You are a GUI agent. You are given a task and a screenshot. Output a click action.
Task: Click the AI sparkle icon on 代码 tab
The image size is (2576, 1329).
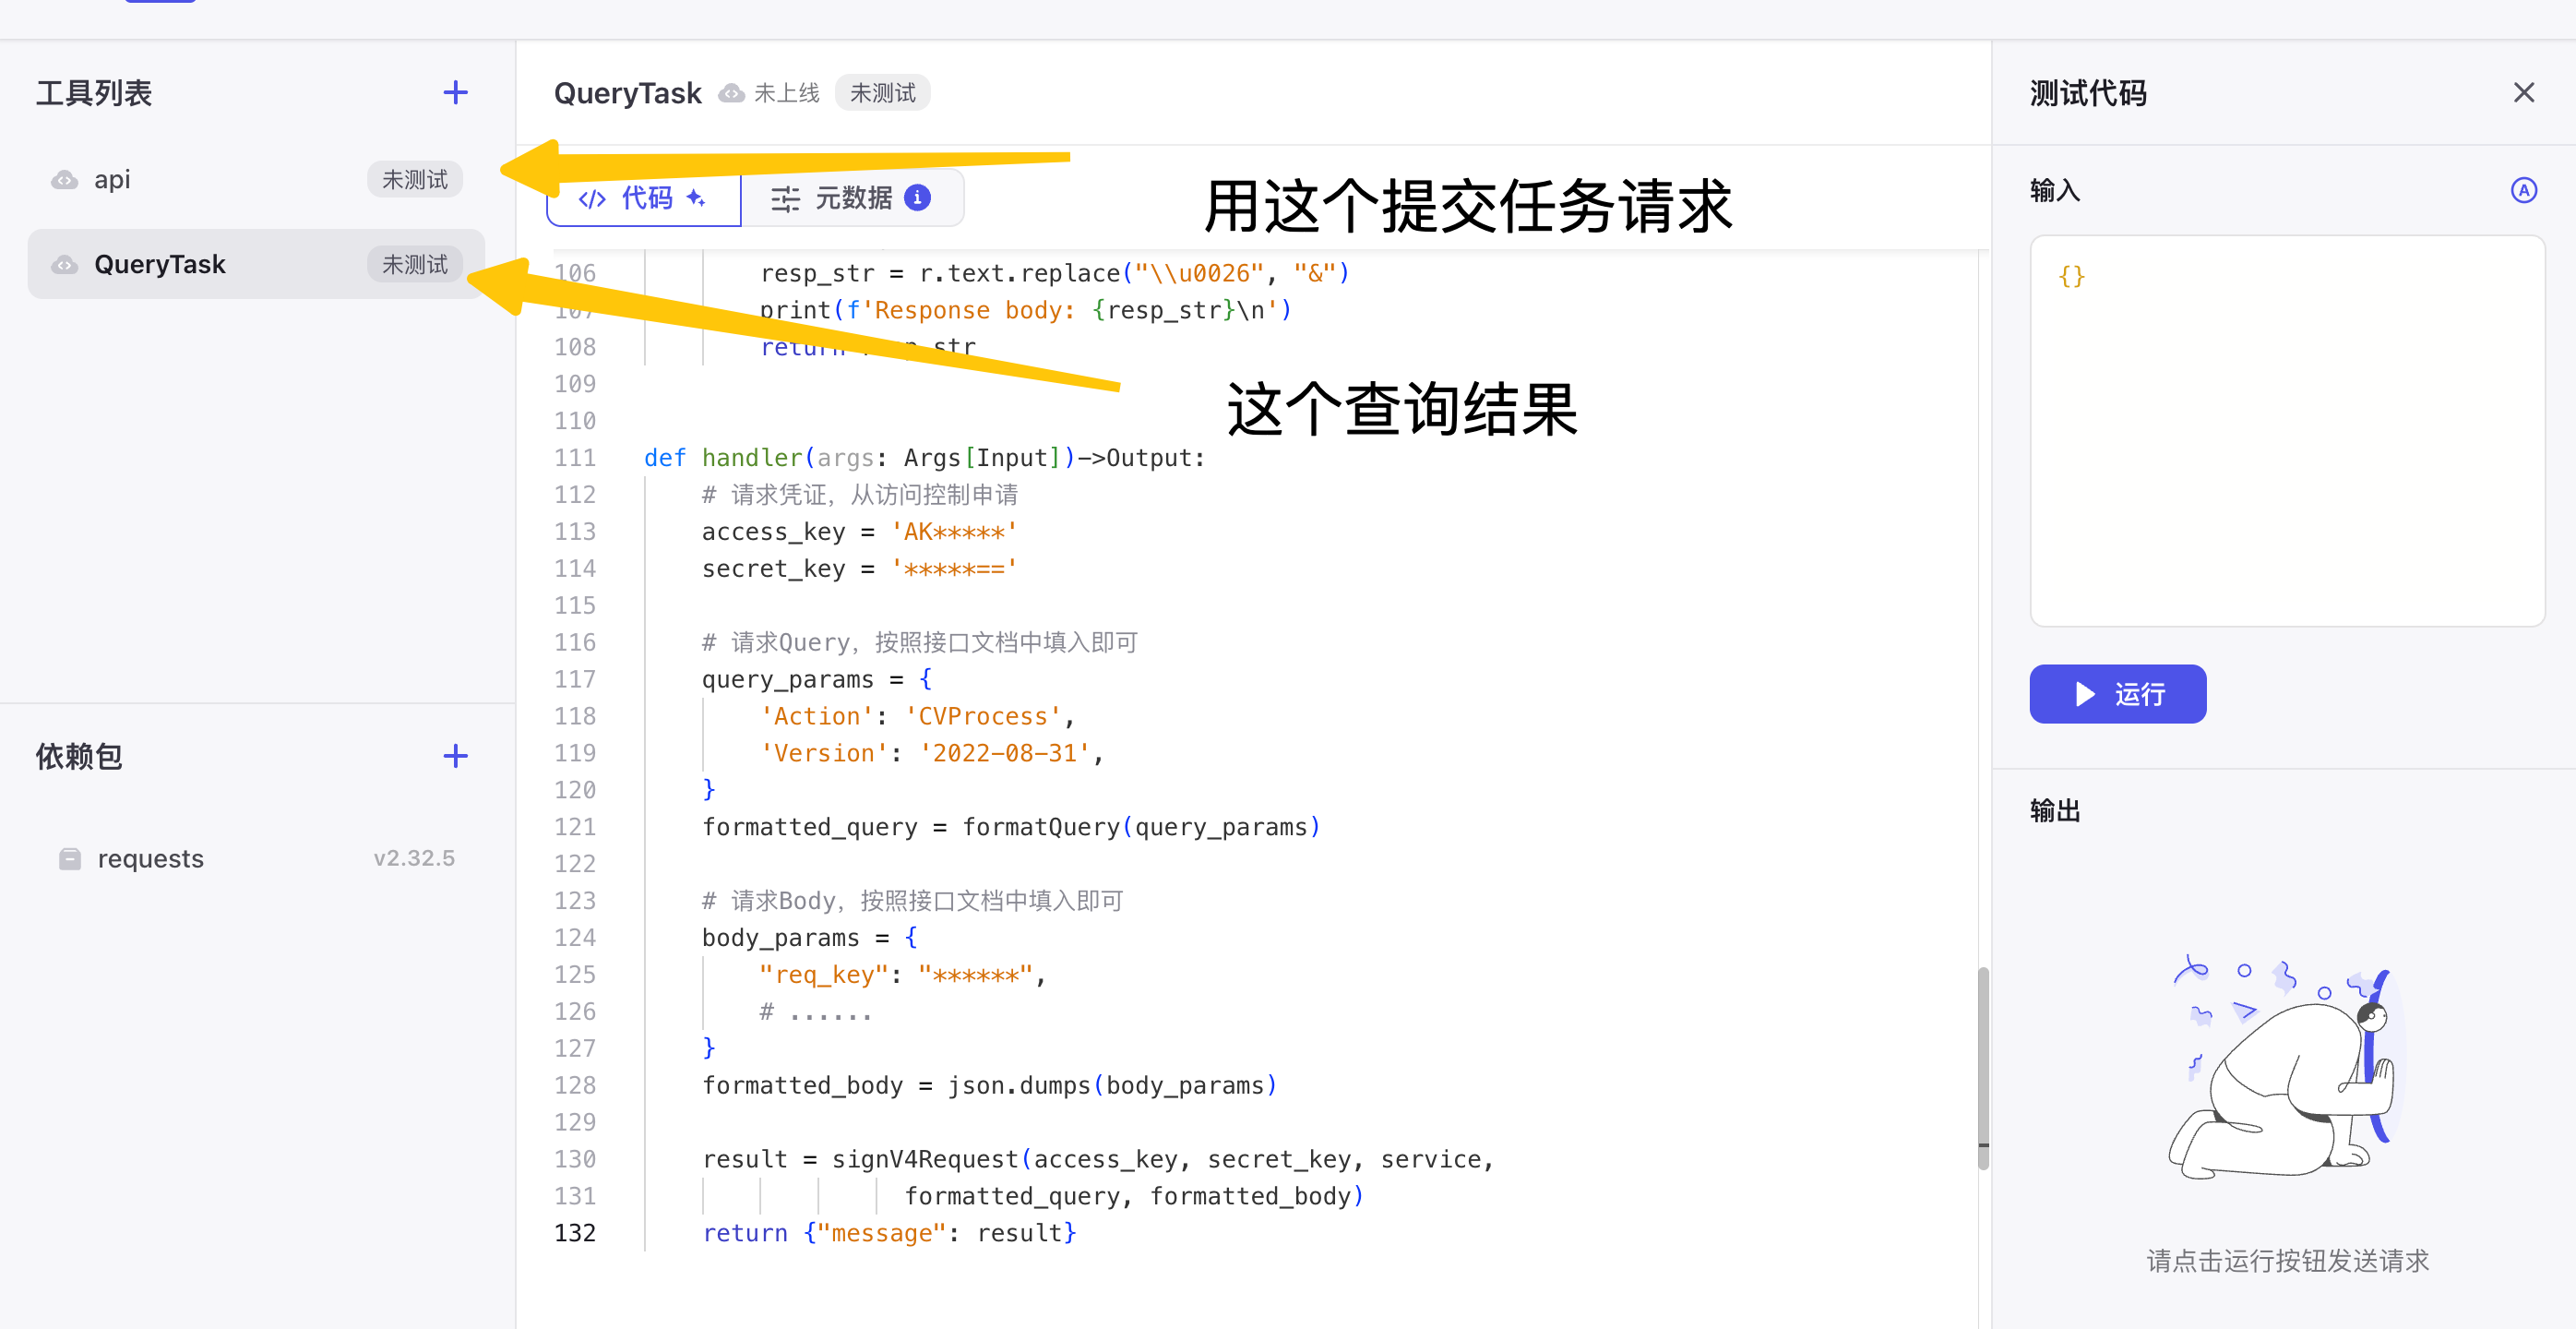pos(696,198)
